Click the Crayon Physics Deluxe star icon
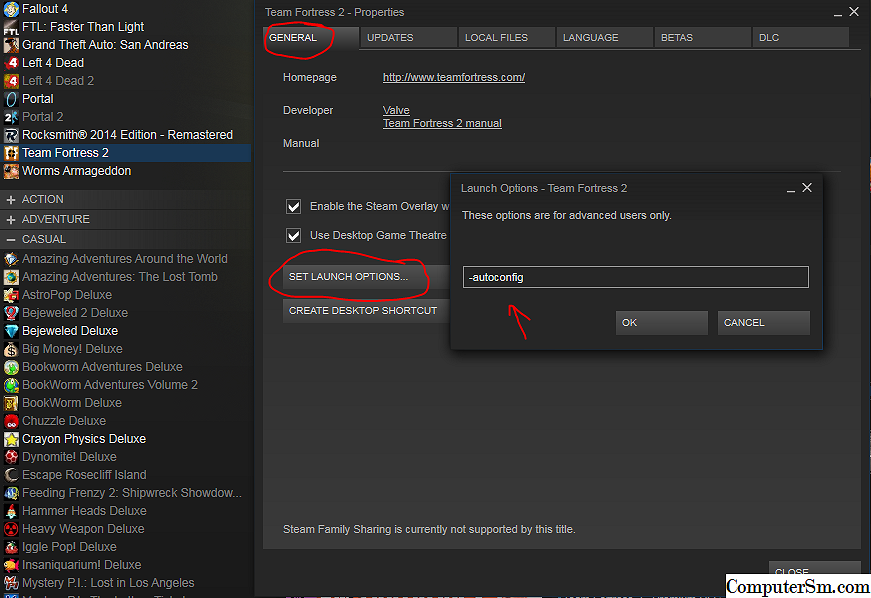This screenshot has width=871, height=598. (11, 439)
